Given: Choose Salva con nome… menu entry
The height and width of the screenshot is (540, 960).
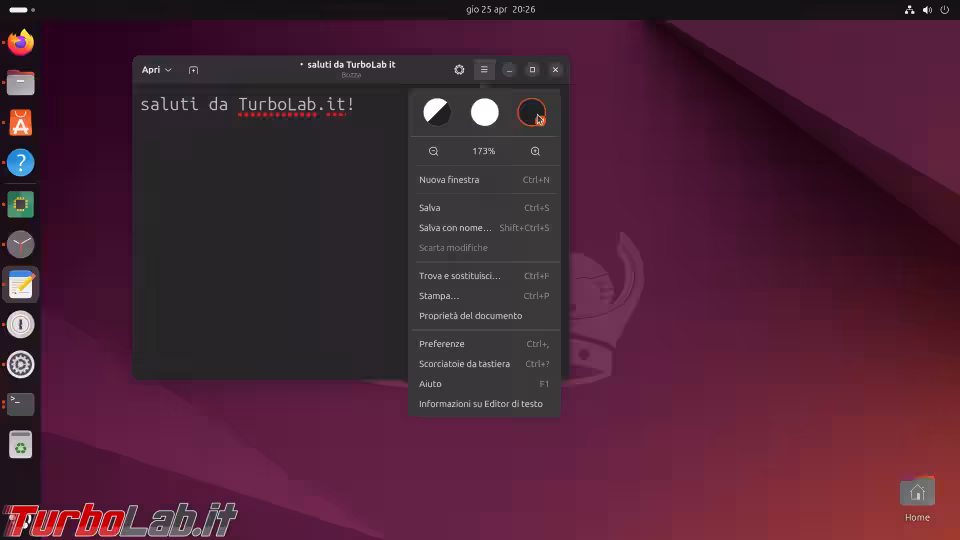Looking at the screenshot, I should [x=484, y=228].
